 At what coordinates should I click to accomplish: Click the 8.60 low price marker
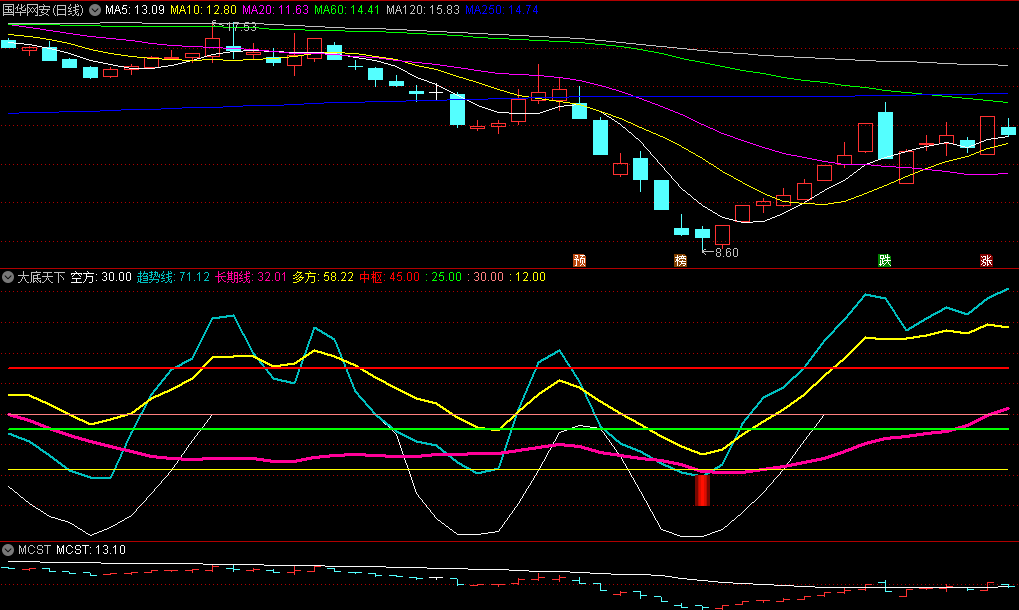pos(723,253)
